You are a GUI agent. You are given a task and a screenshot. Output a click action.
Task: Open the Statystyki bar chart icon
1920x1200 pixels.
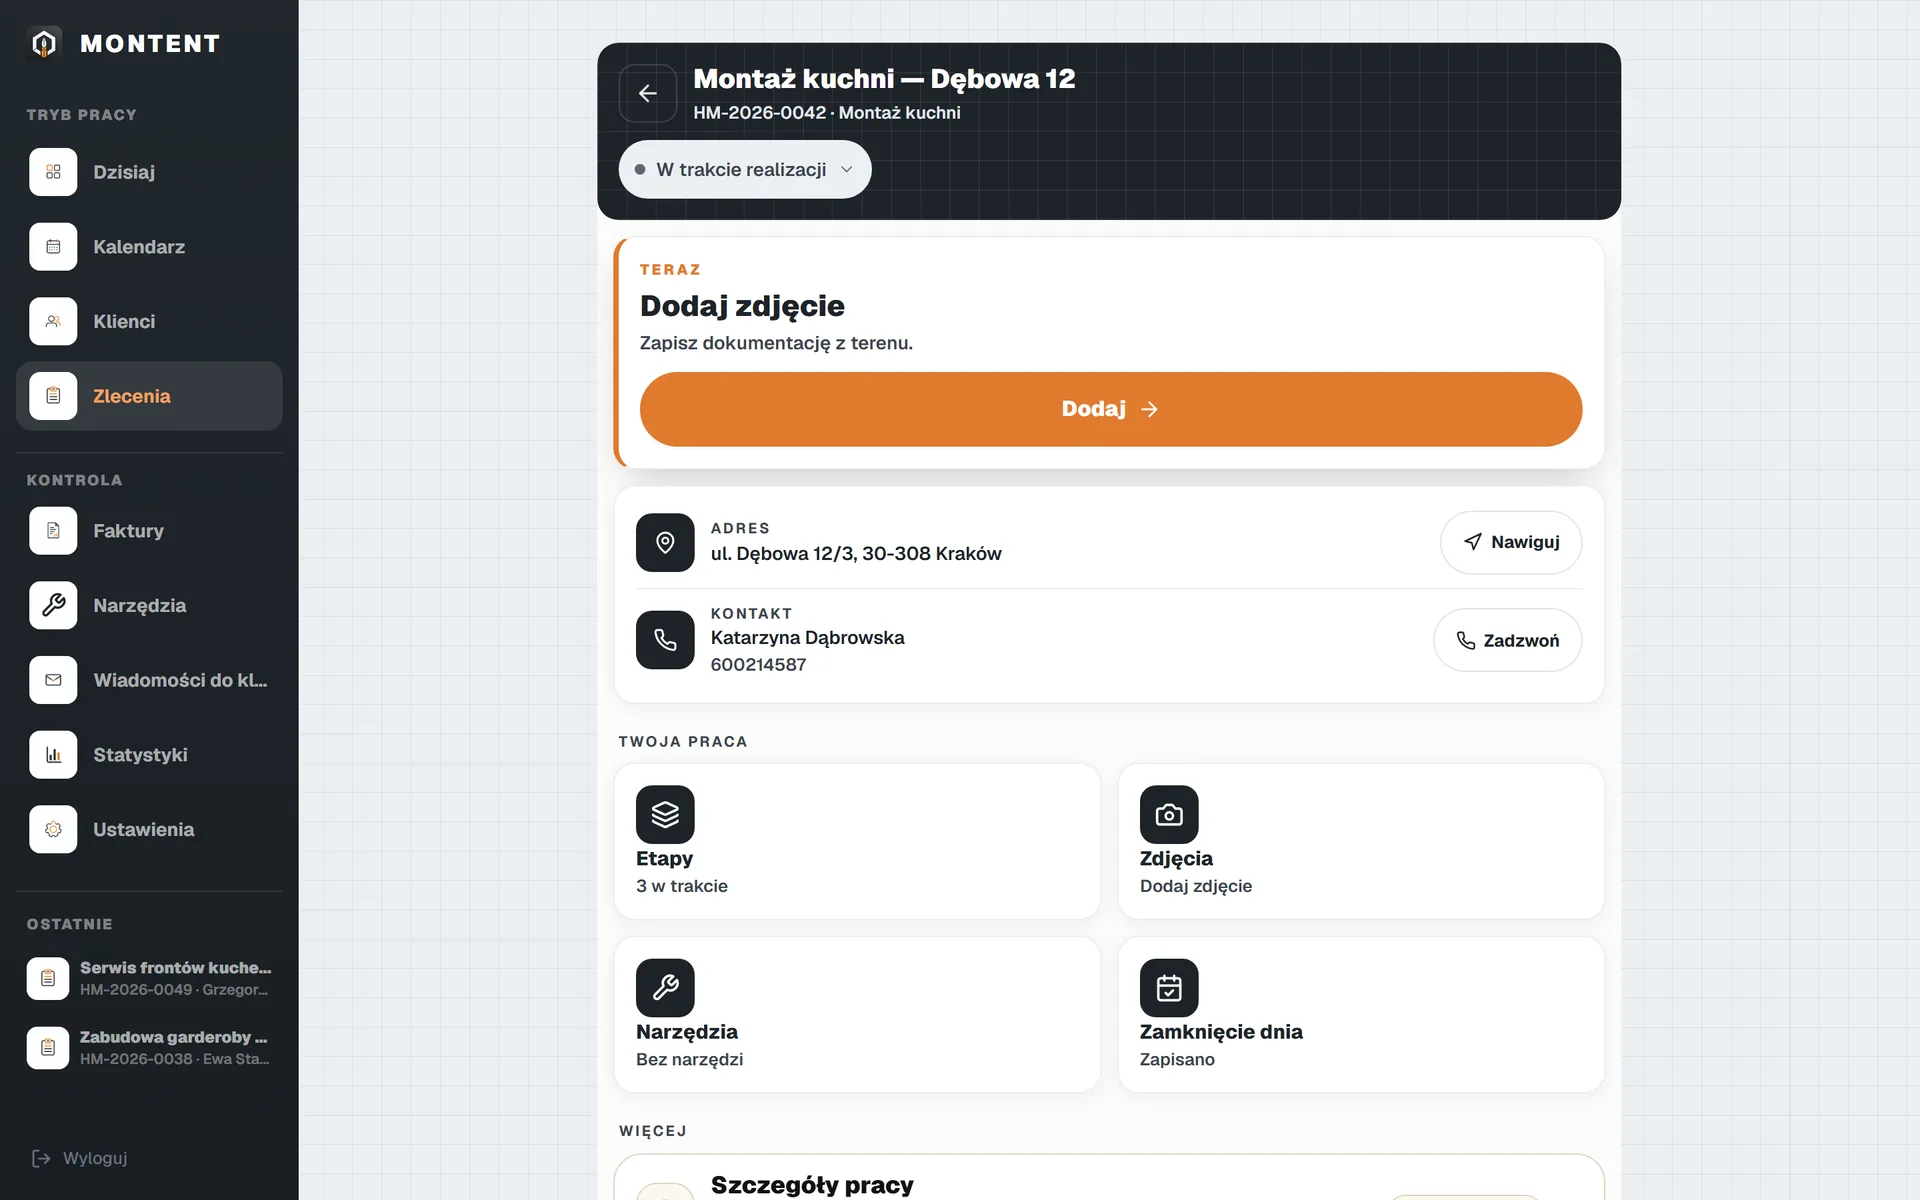click(53, 755)
